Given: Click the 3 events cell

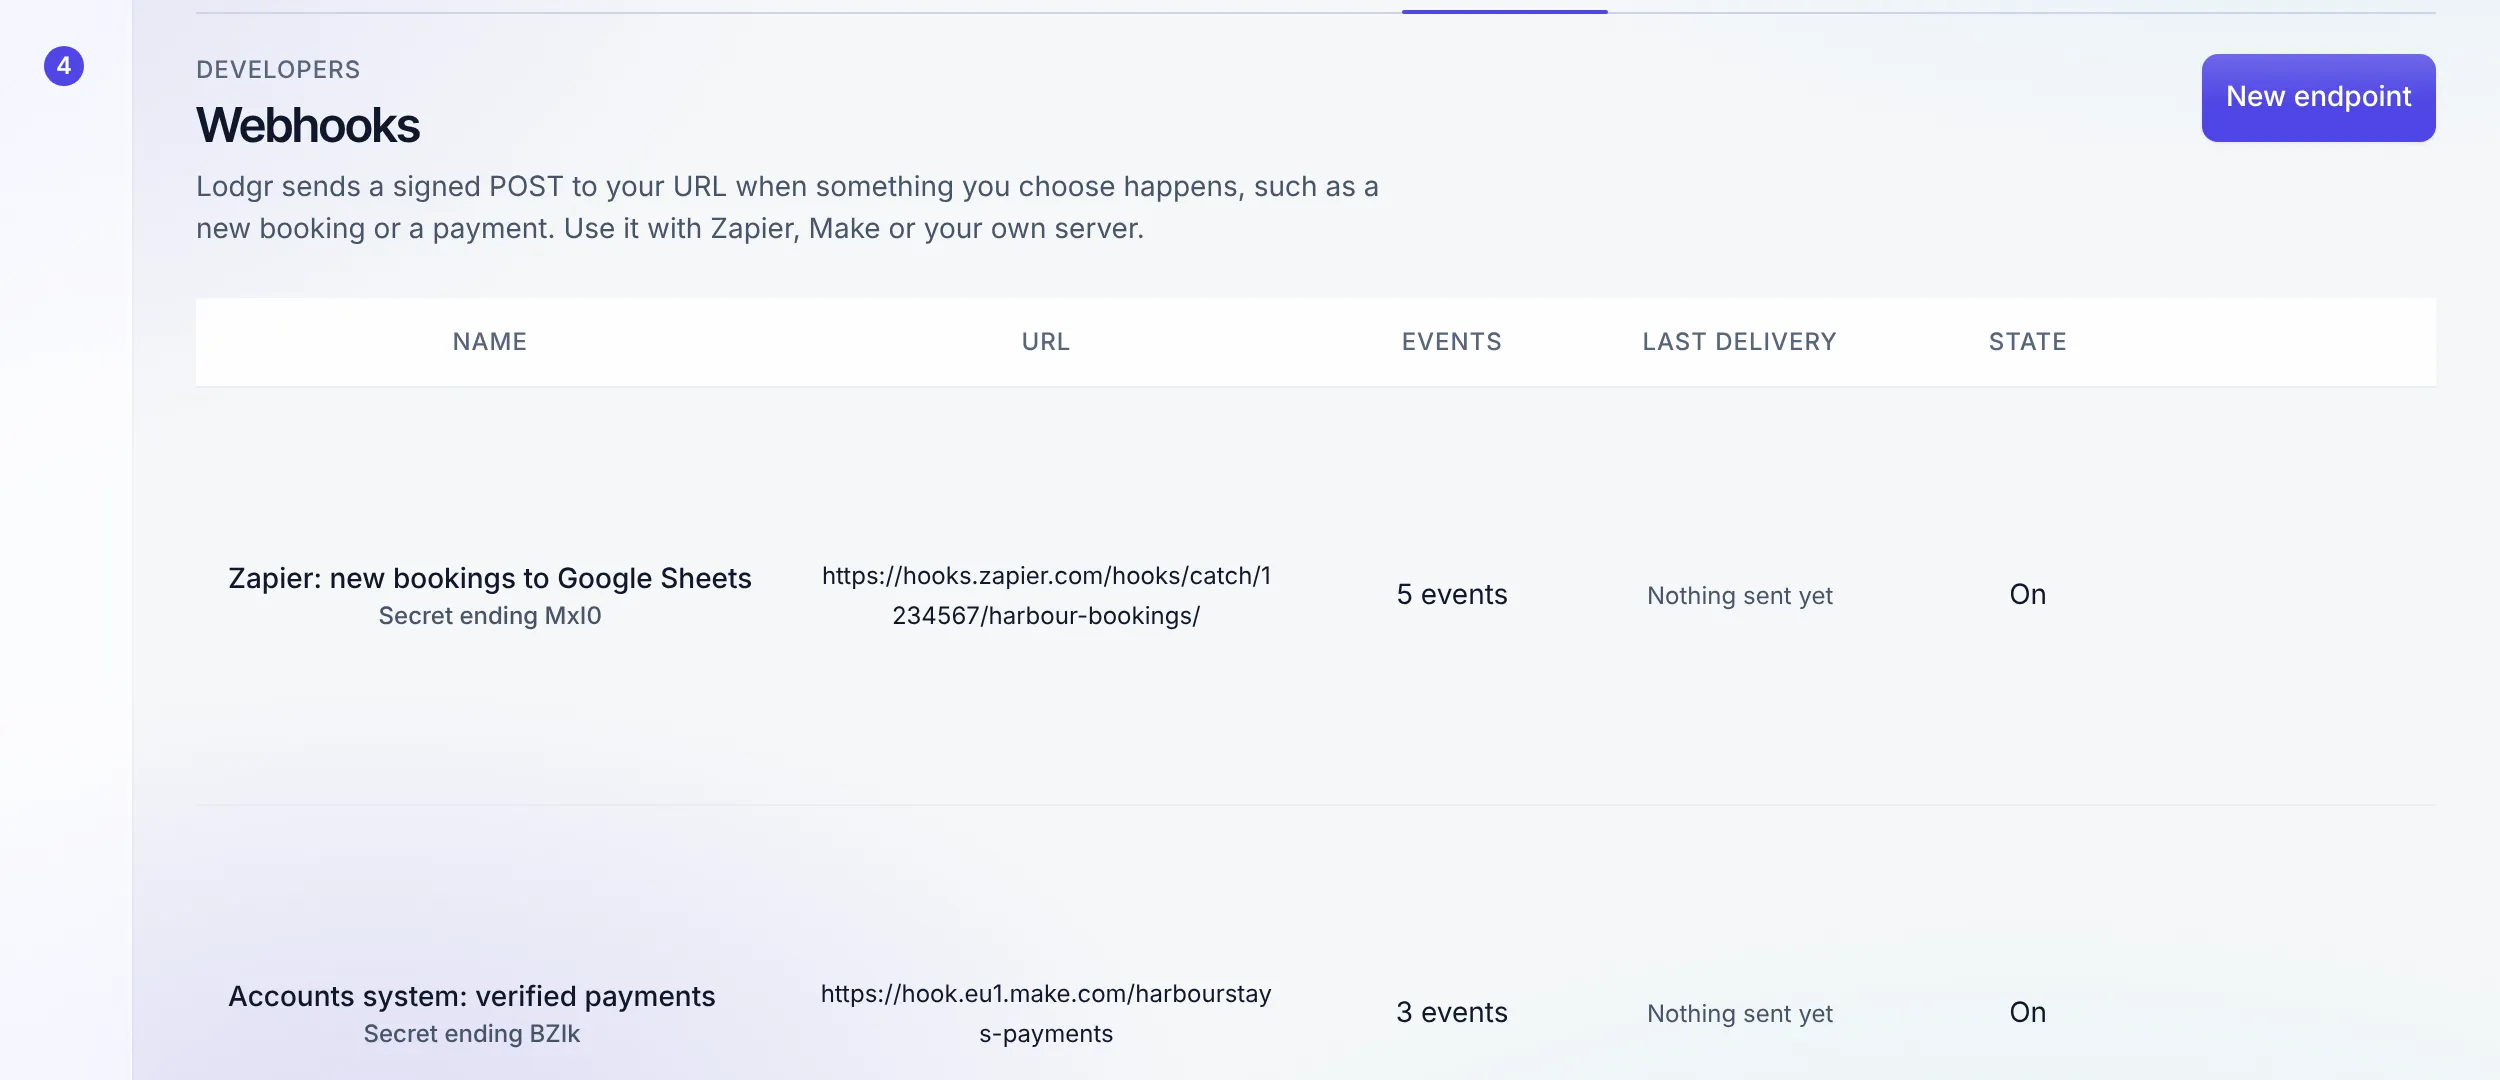Looking at the screenshot, I should click(x=1452, y=1012).
